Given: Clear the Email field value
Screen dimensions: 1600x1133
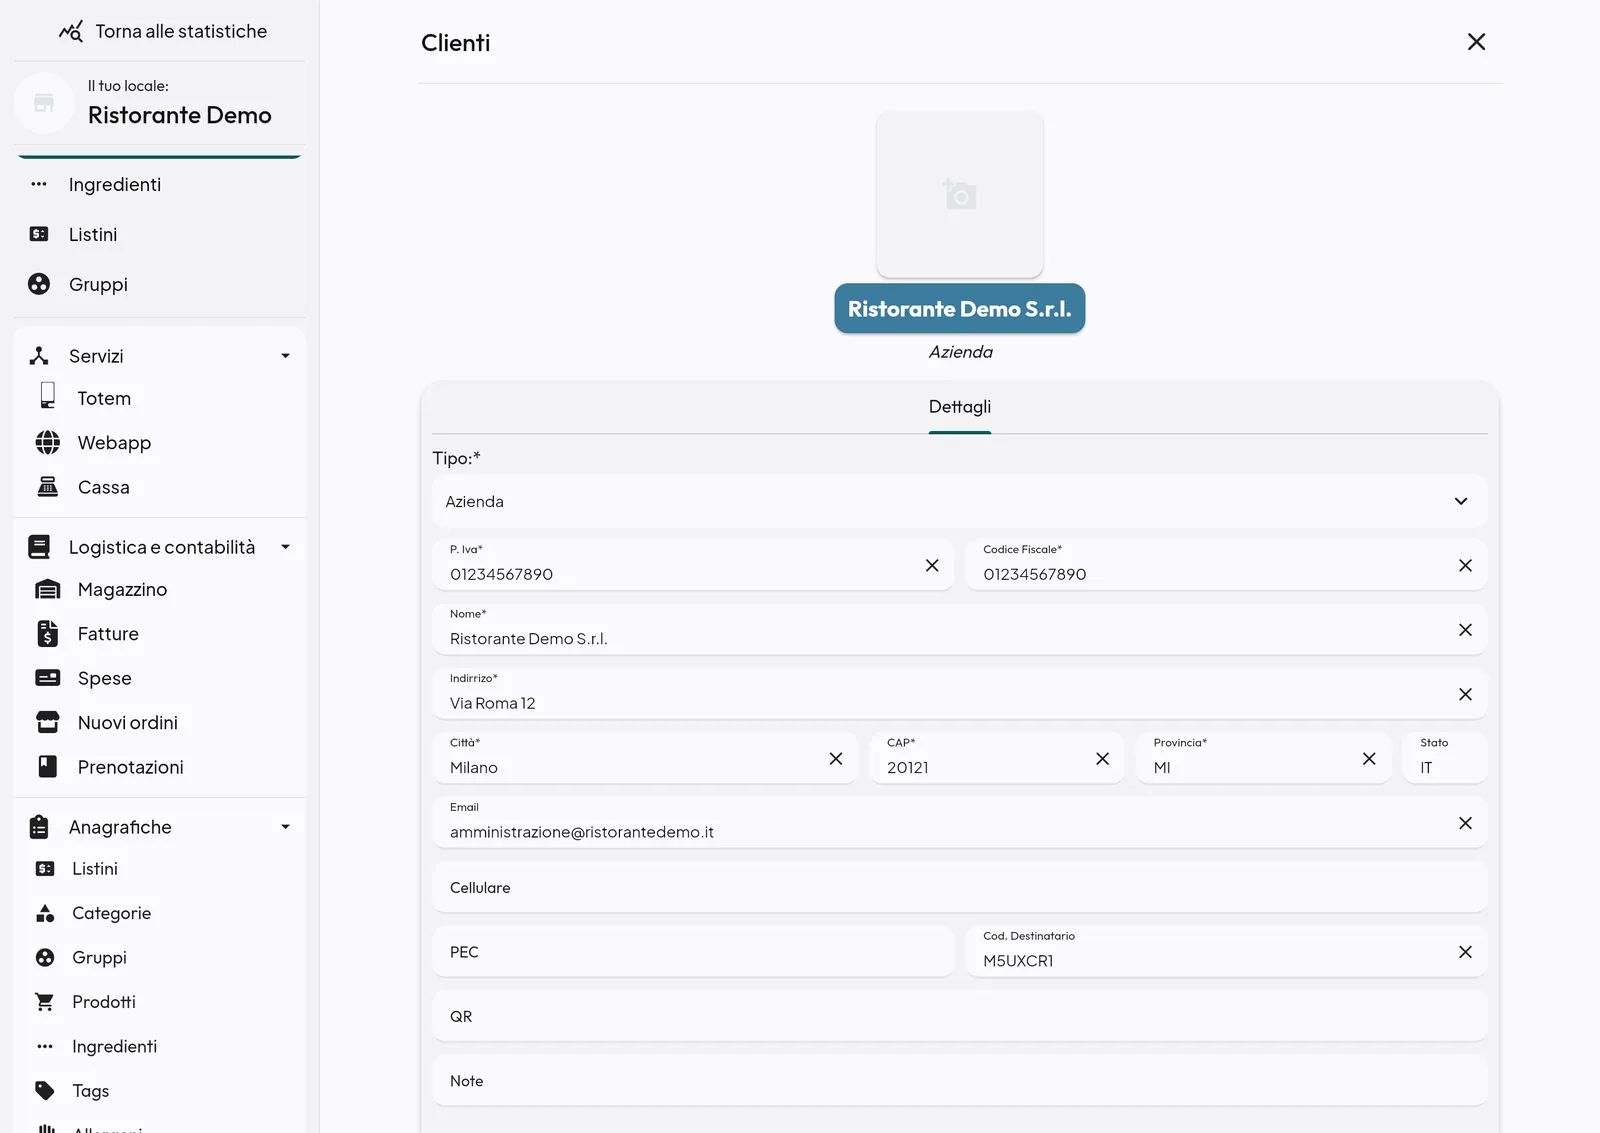Looking at the screenshot, I should 1465,823.
